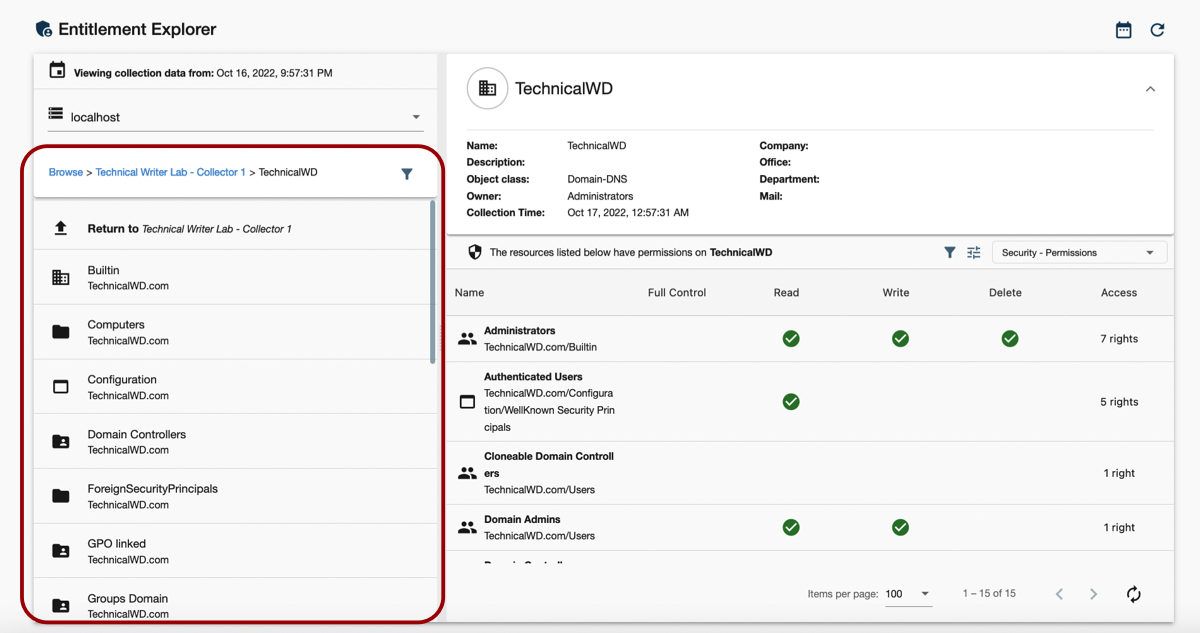Select the Domain Controllers entry
Screen dimensions: 1200x633
point(136,441)
